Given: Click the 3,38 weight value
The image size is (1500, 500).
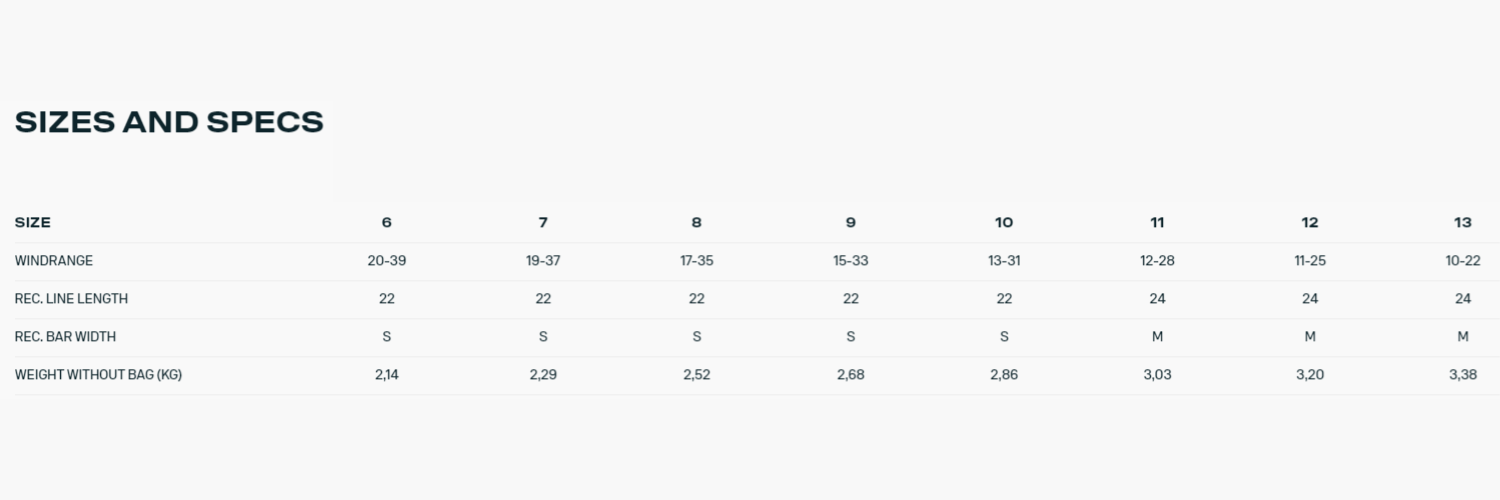Looking at the screenshot, I should 1463,375.
